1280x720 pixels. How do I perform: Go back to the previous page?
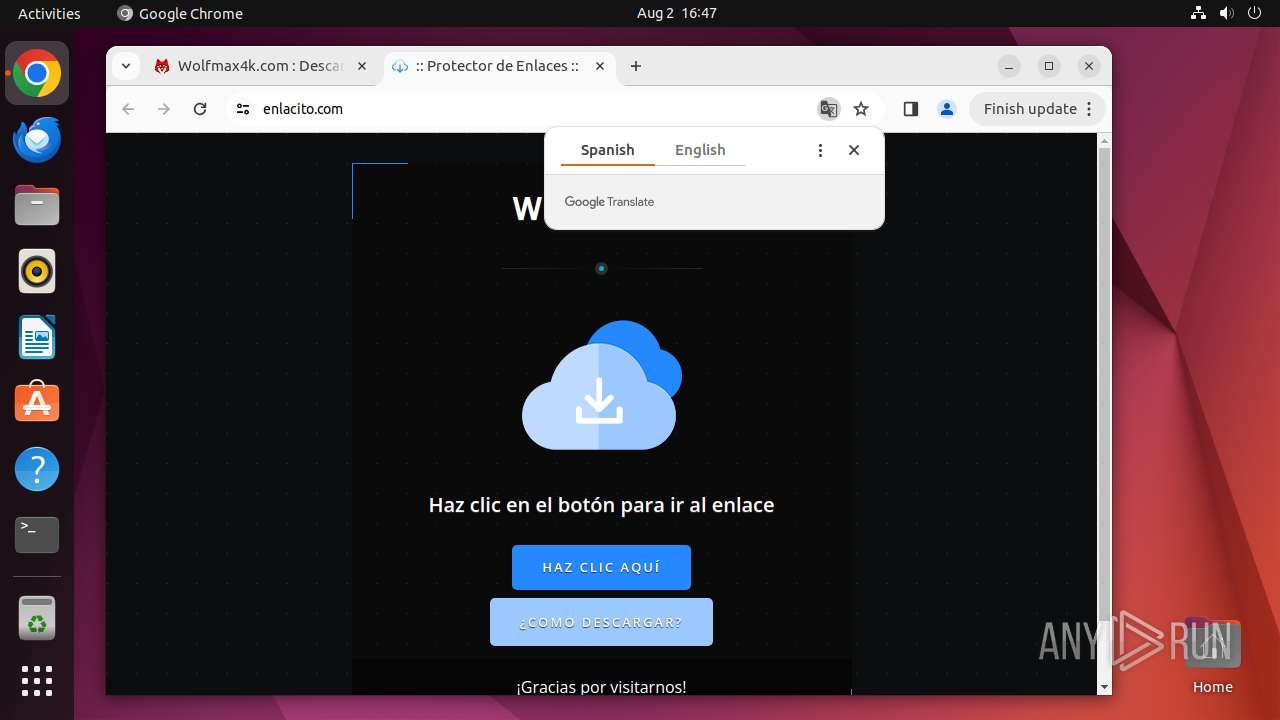tap(128, 109)
